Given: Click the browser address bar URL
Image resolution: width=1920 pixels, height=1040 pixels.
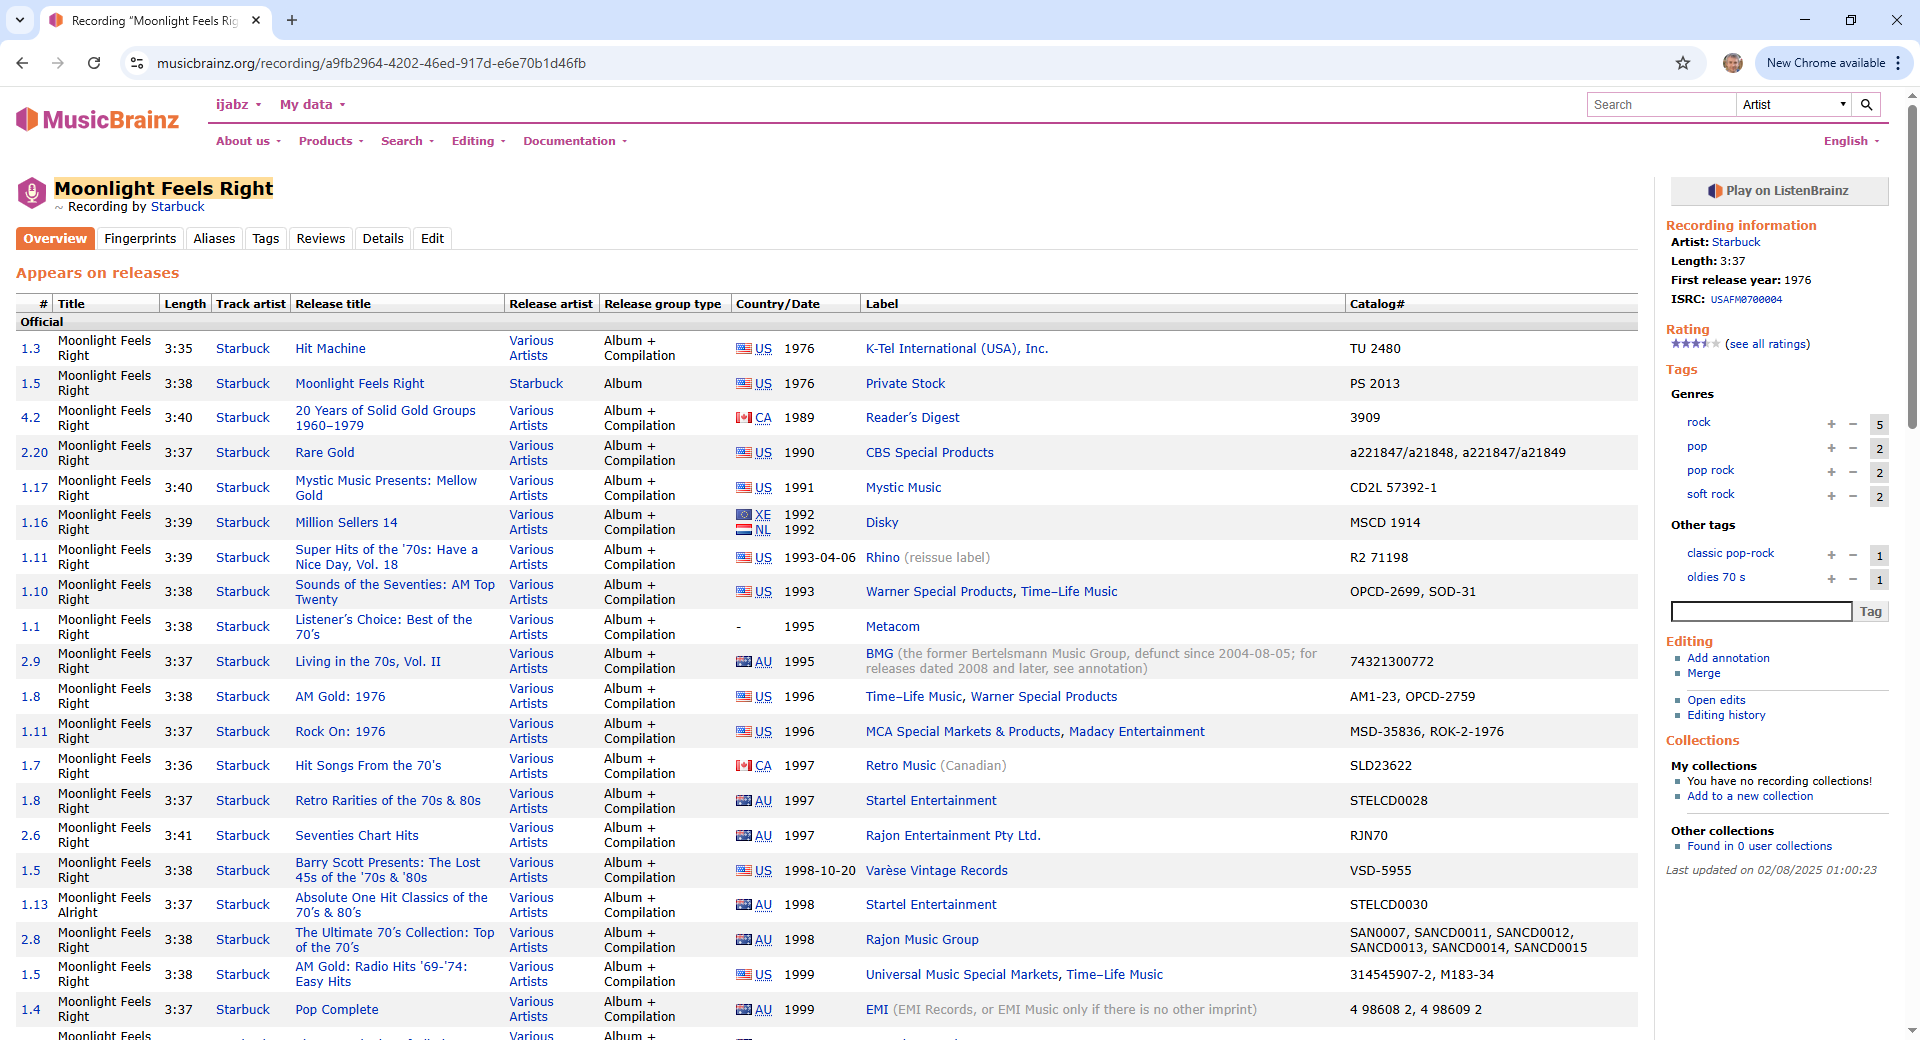Looking at the screenshot, I should 371,63.
